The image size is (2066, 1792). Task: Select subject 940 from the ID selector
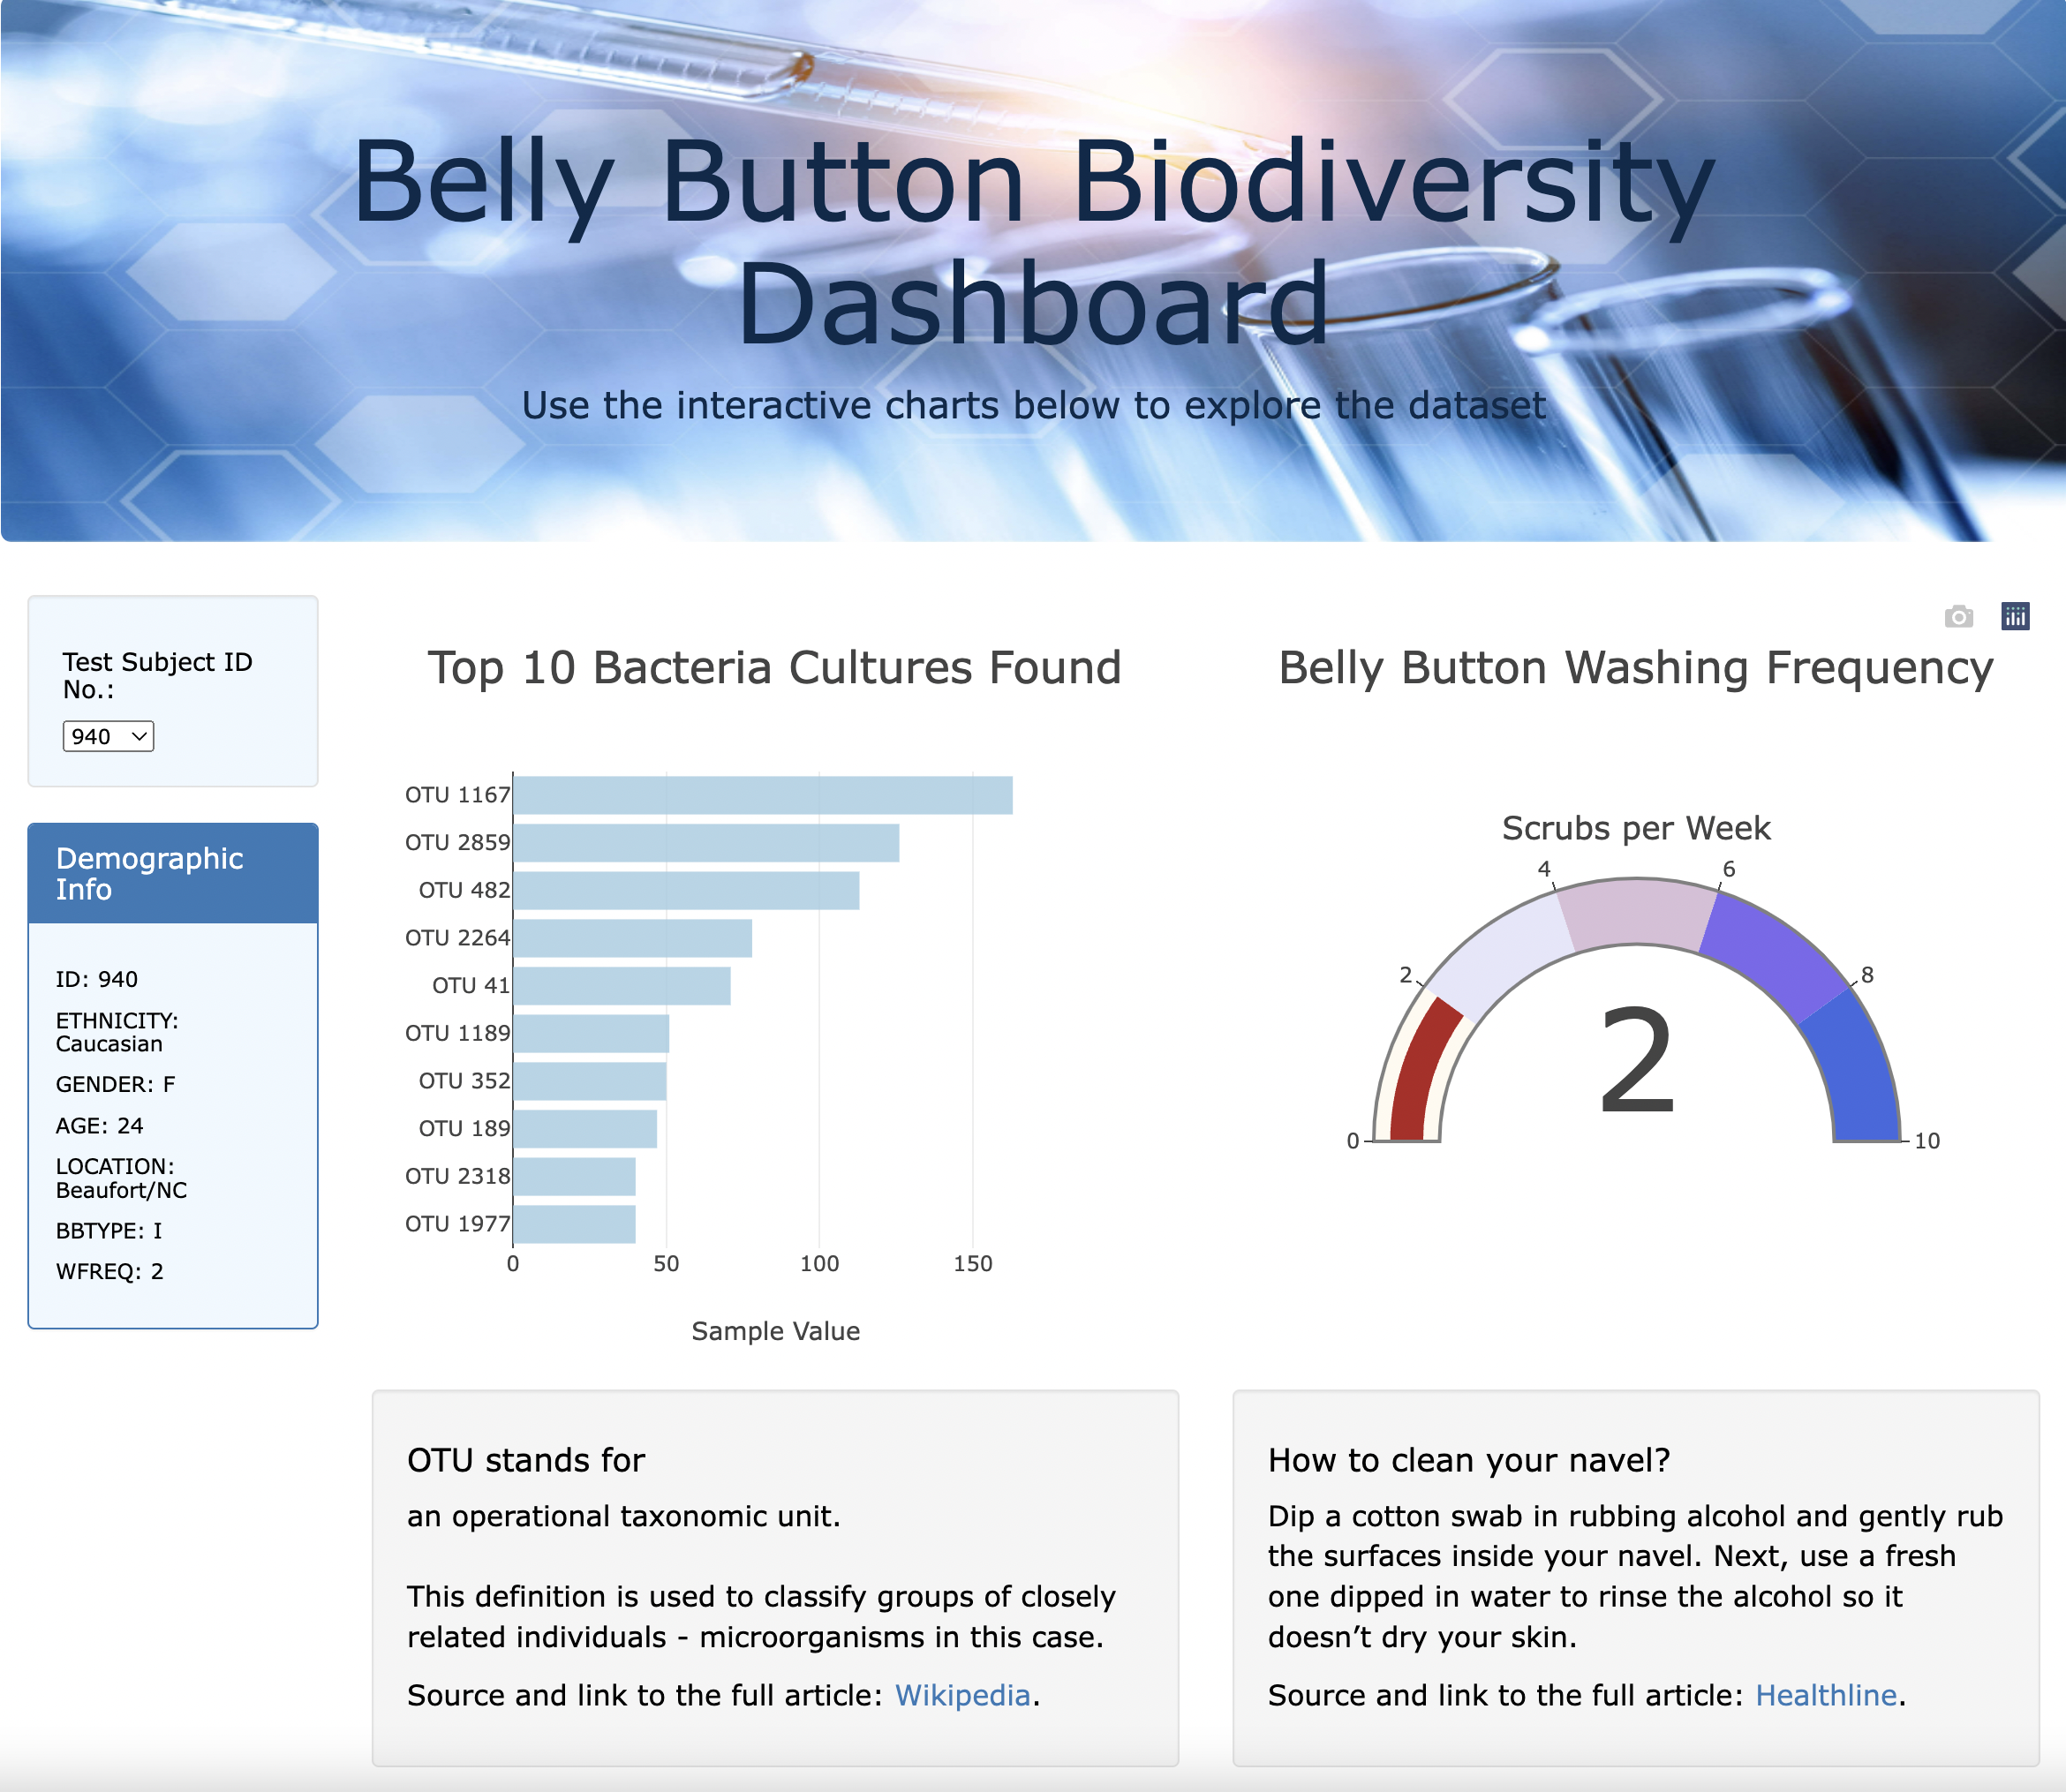point(107,736)
